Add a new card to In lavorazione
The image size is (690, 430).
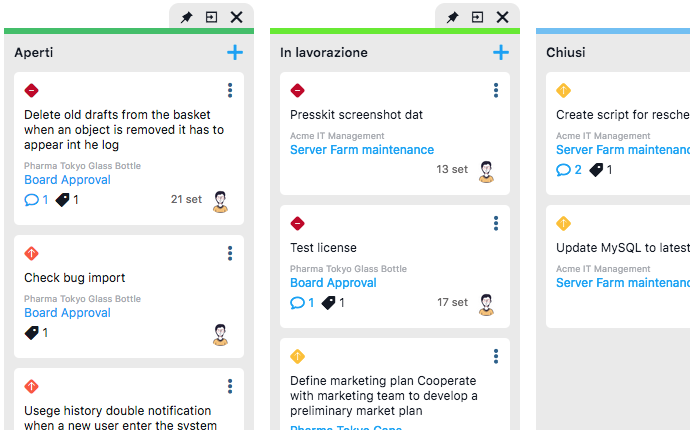tap(501, 53)
